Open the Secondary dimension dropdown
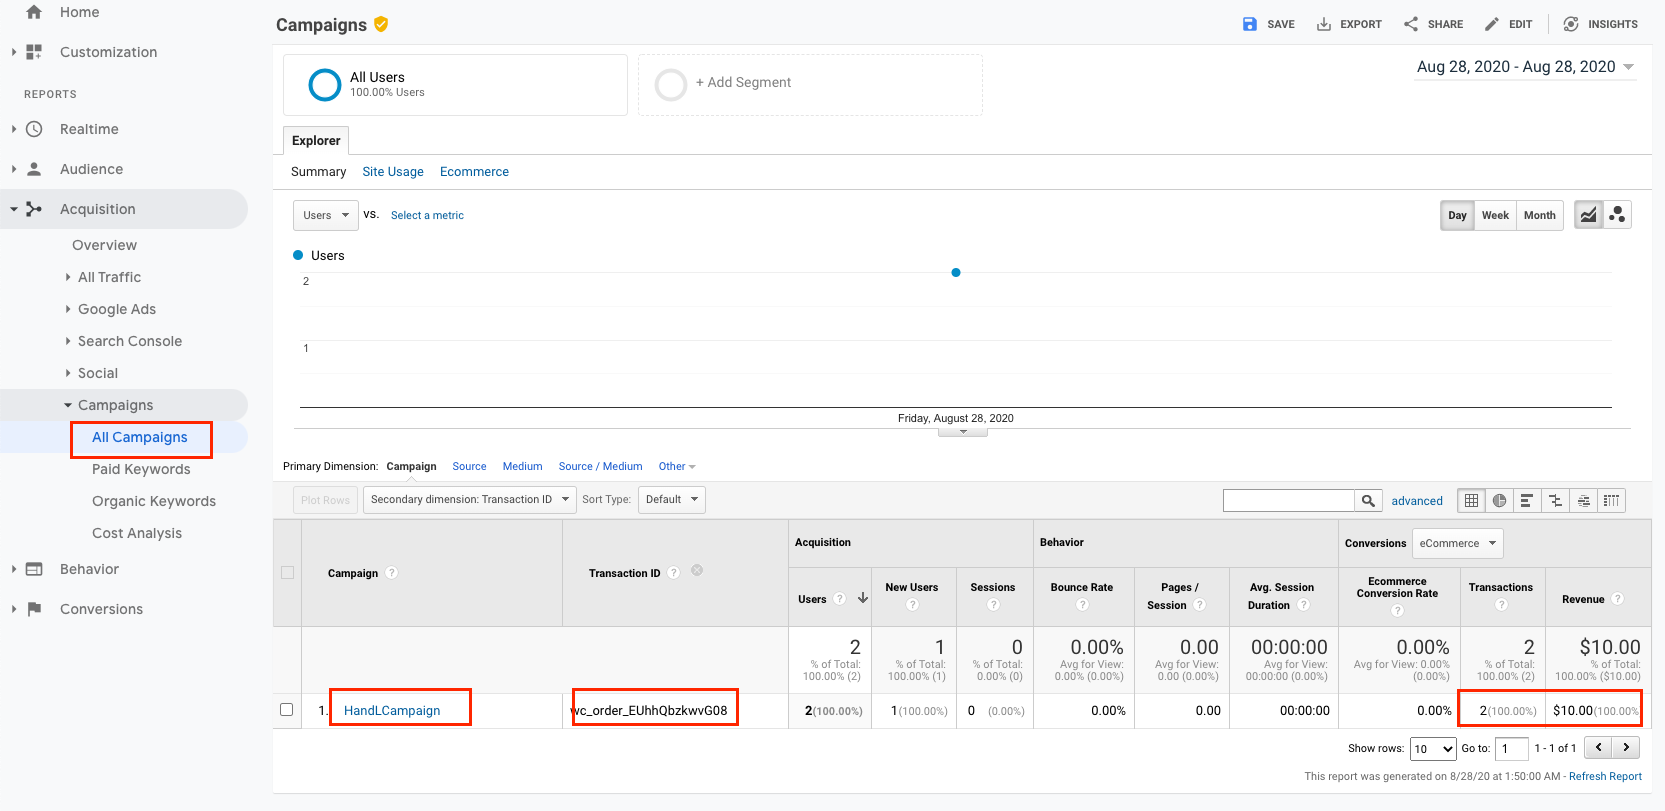1665x811 pixels. (469, 500)
